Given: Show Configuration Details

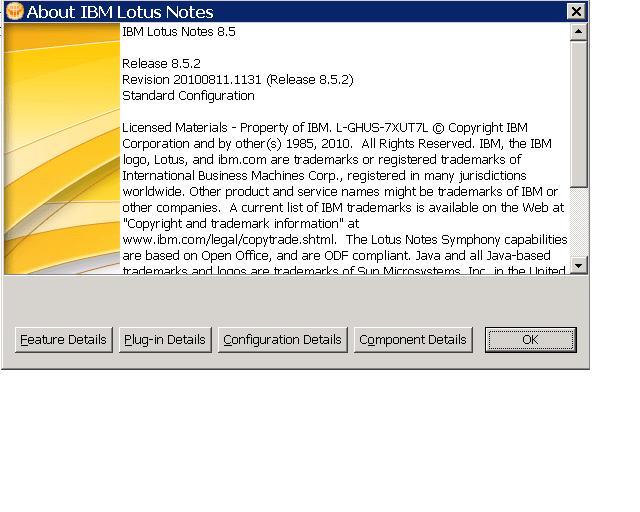Looking at the screenshot, I should [282, 340].
